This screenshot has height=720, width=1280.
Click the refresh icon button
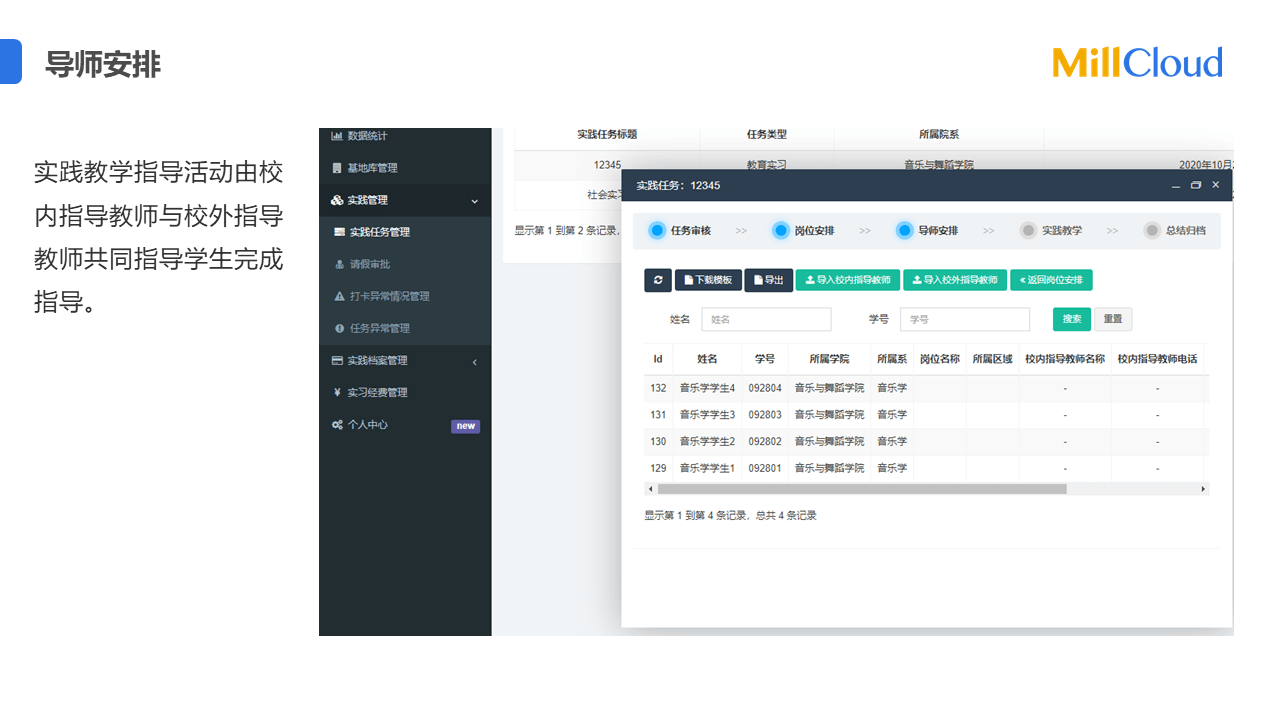point(657,280)
